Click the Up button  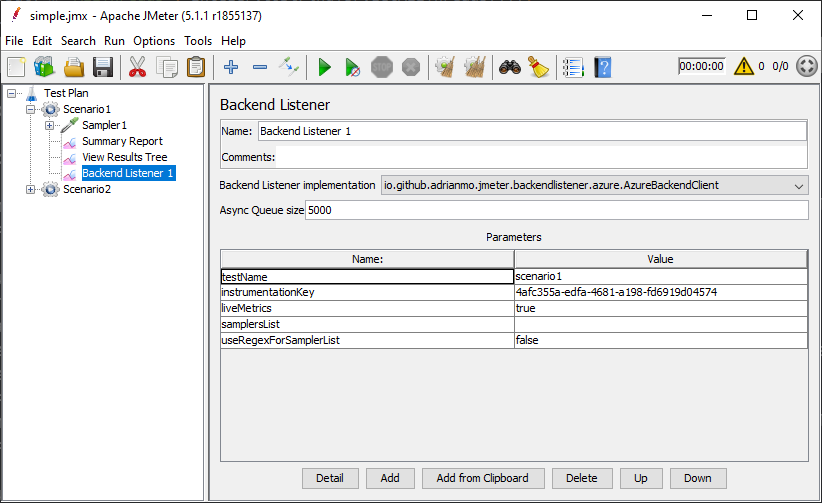(x=641, y=478)
